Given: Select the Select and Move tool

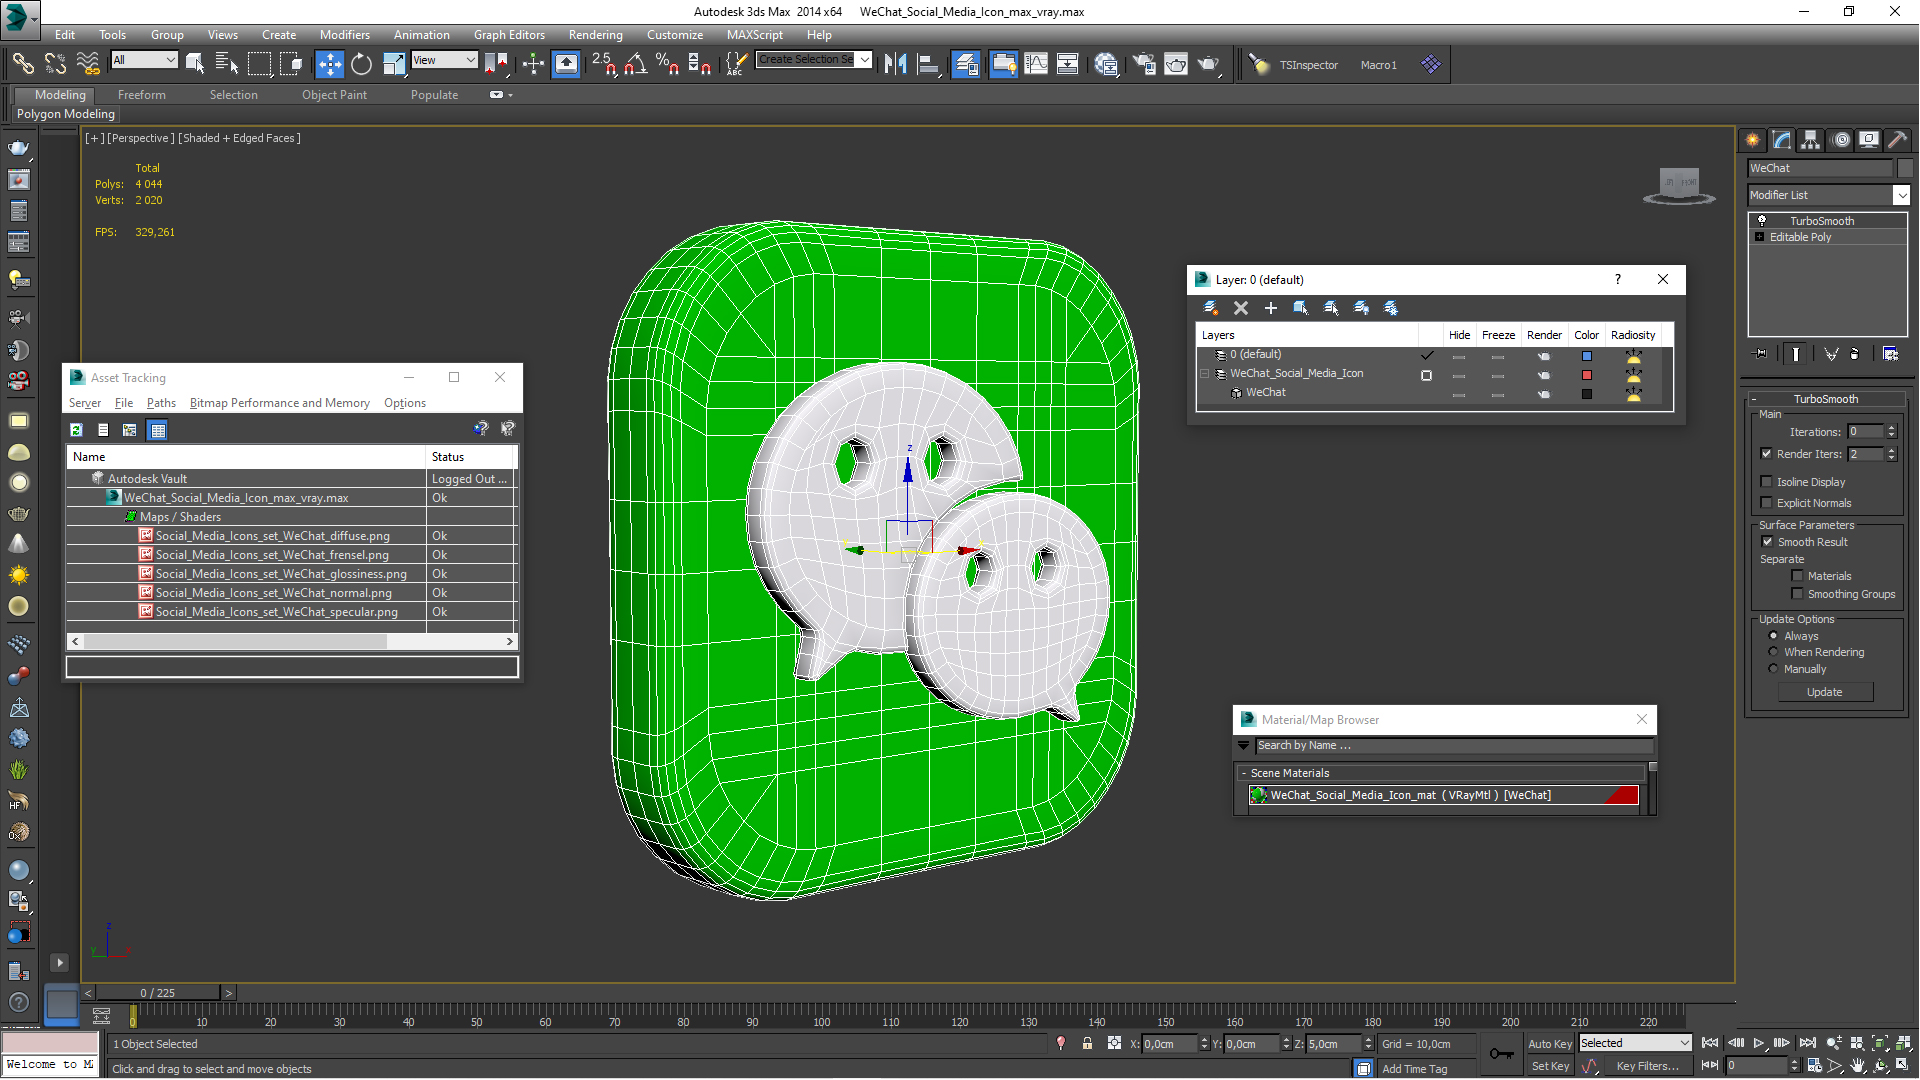Looking at the screenshot, I should pos(329,65).
